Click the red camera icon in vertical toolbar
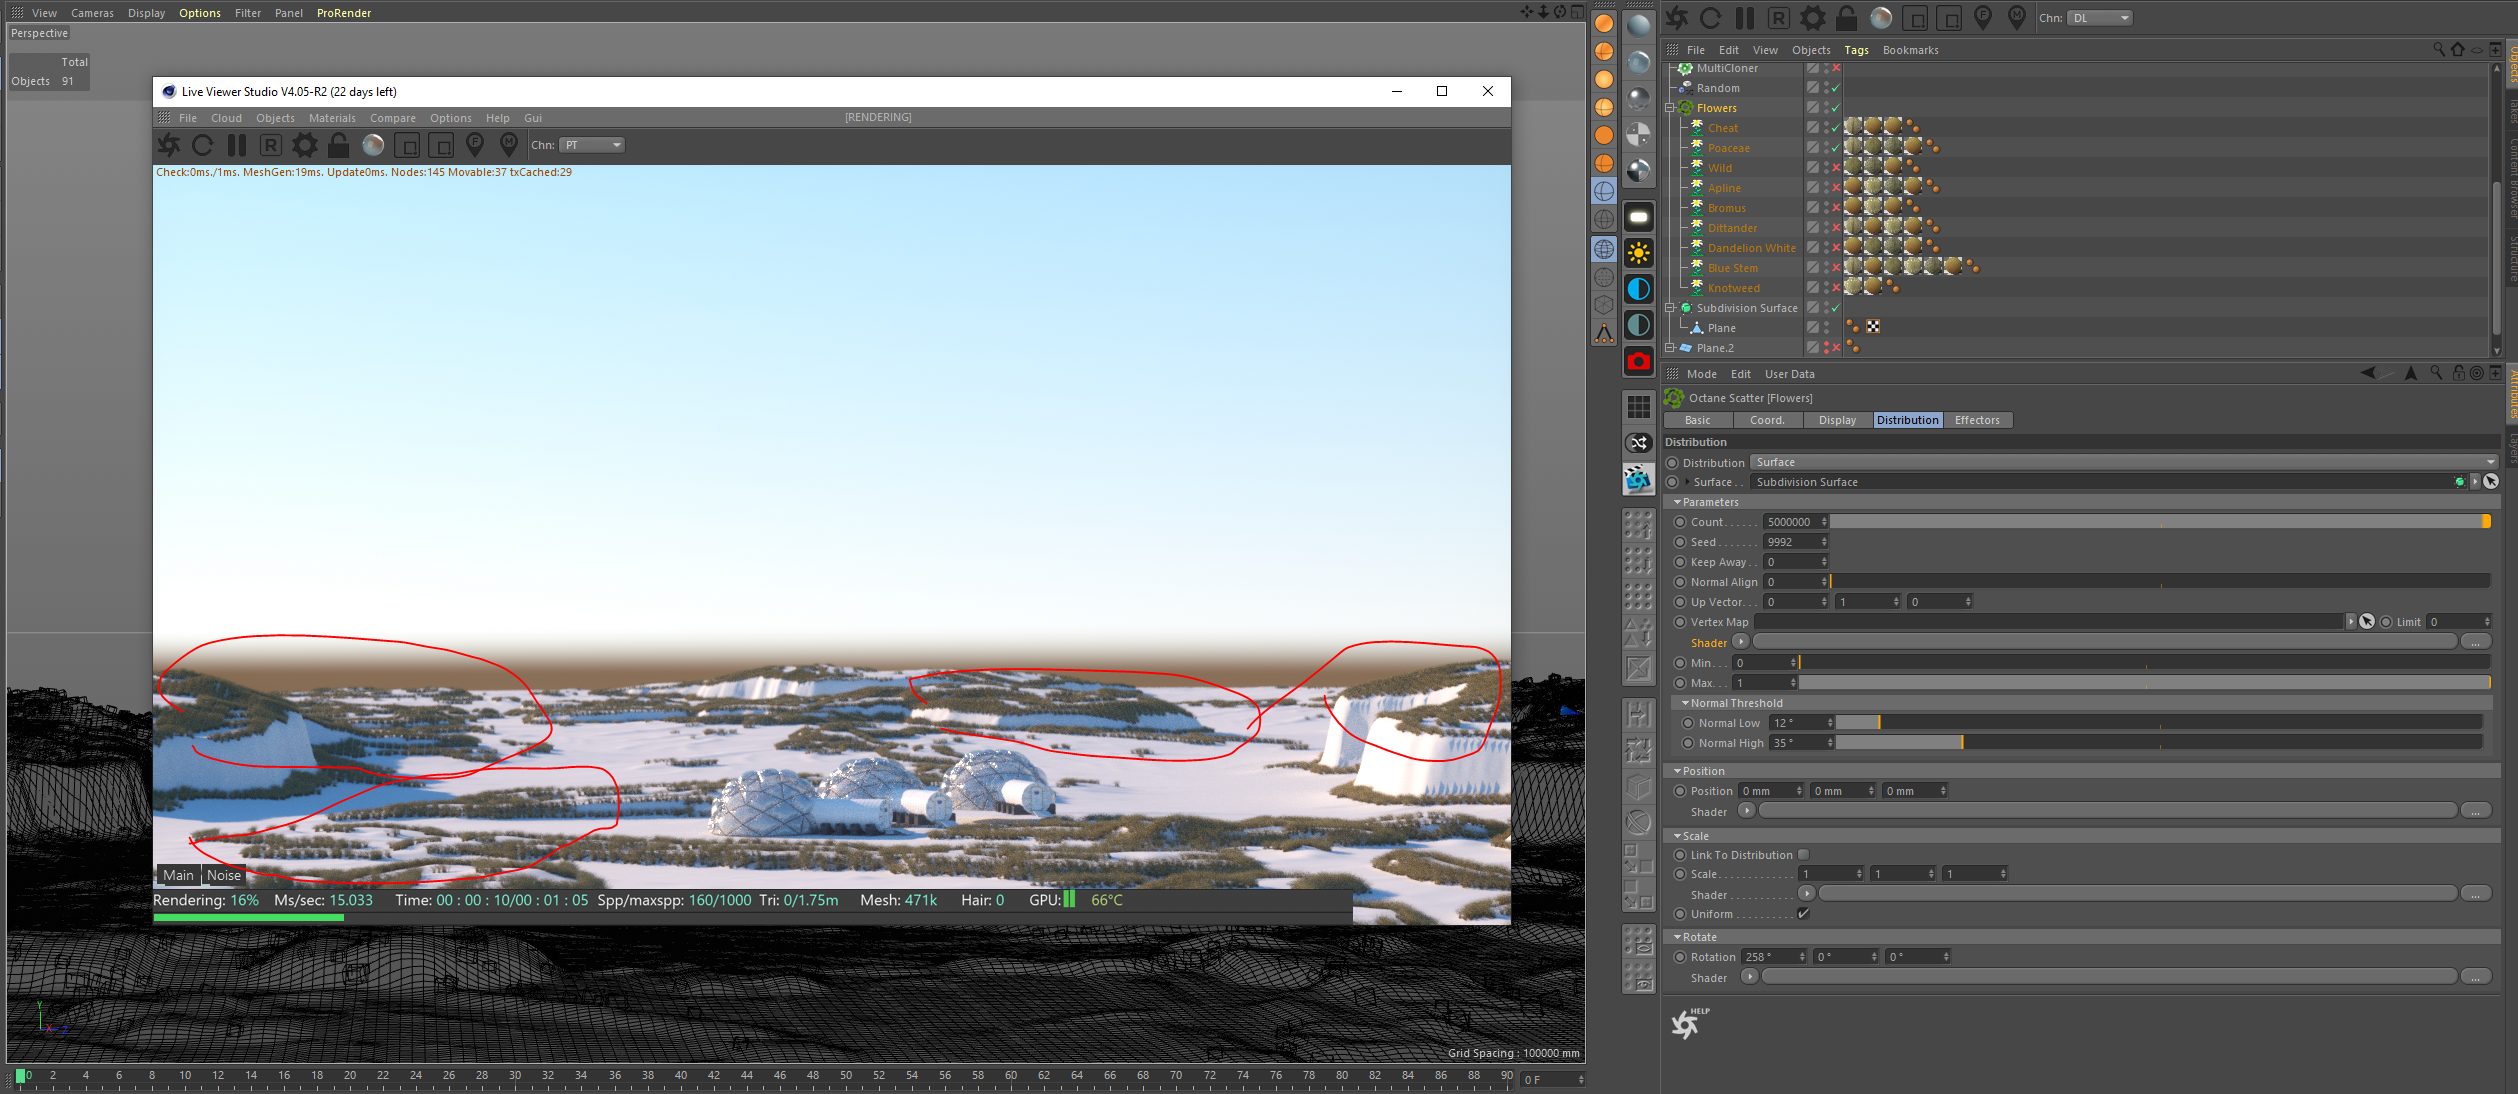2518x1094 pixels. pos(1638,361)
